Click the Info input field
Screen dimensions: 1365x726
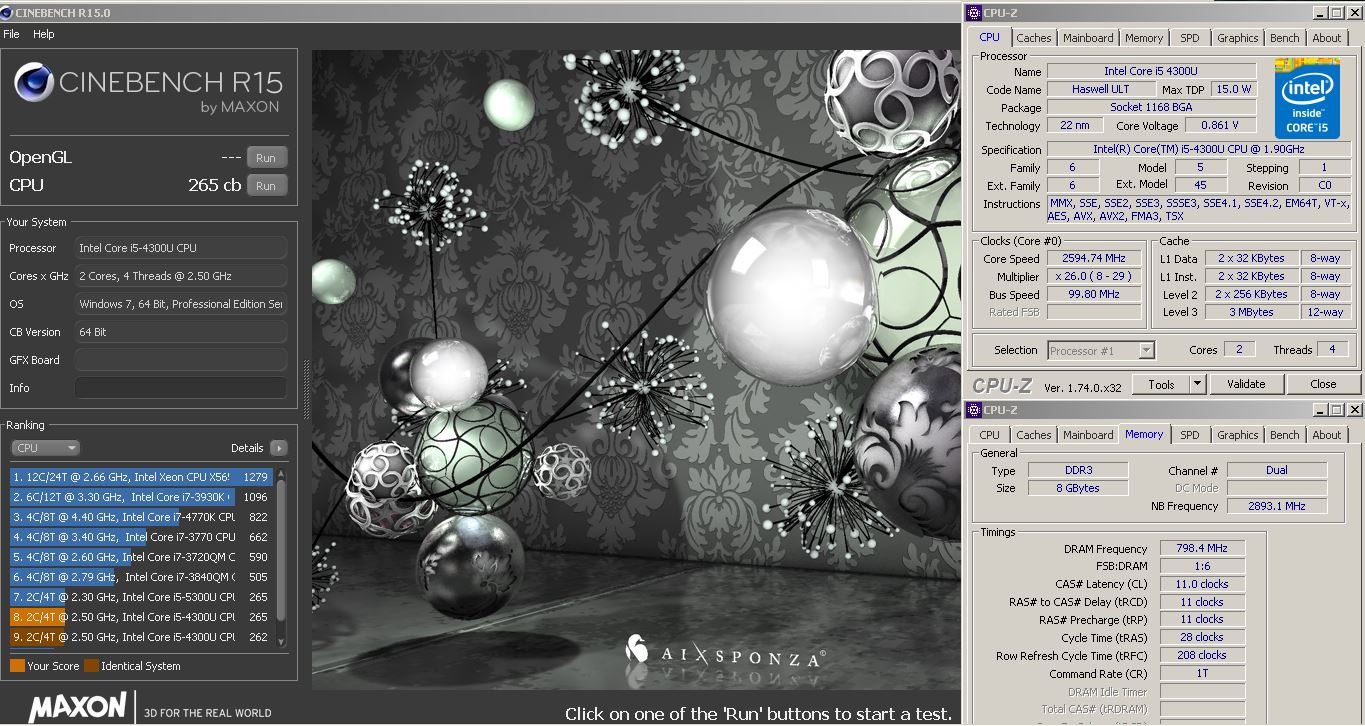click(180, 388)
